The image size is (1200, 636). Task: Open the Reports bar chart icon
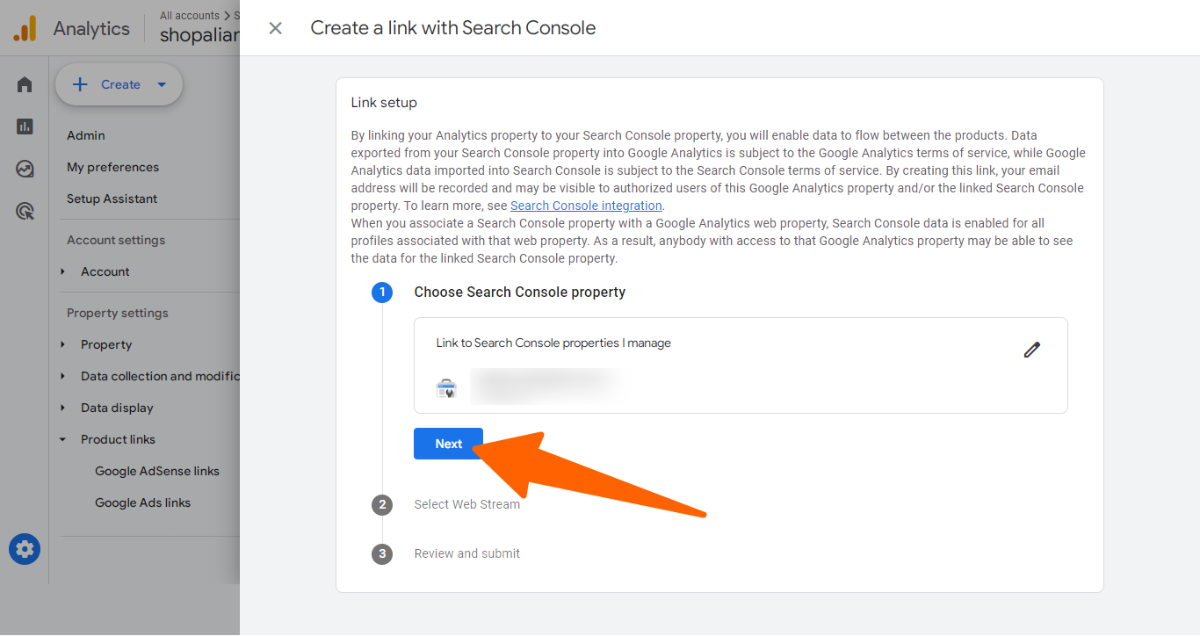25,126
